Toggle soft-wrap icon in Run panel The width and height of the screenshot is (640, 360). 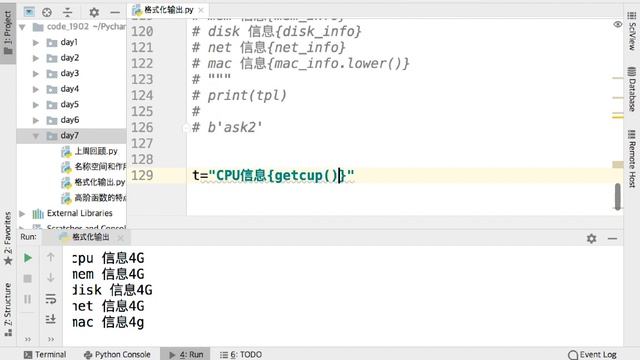[x=51, y=298]
